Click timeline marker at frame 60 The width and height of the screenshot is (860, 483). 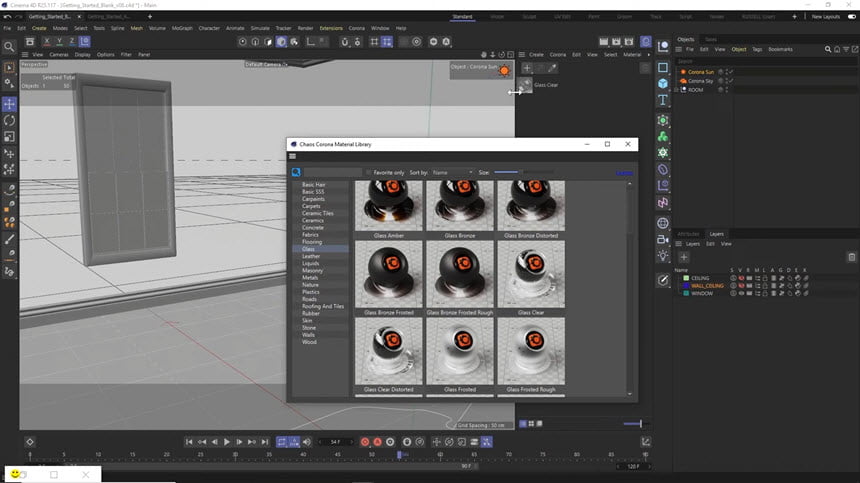tap(440, 454)
